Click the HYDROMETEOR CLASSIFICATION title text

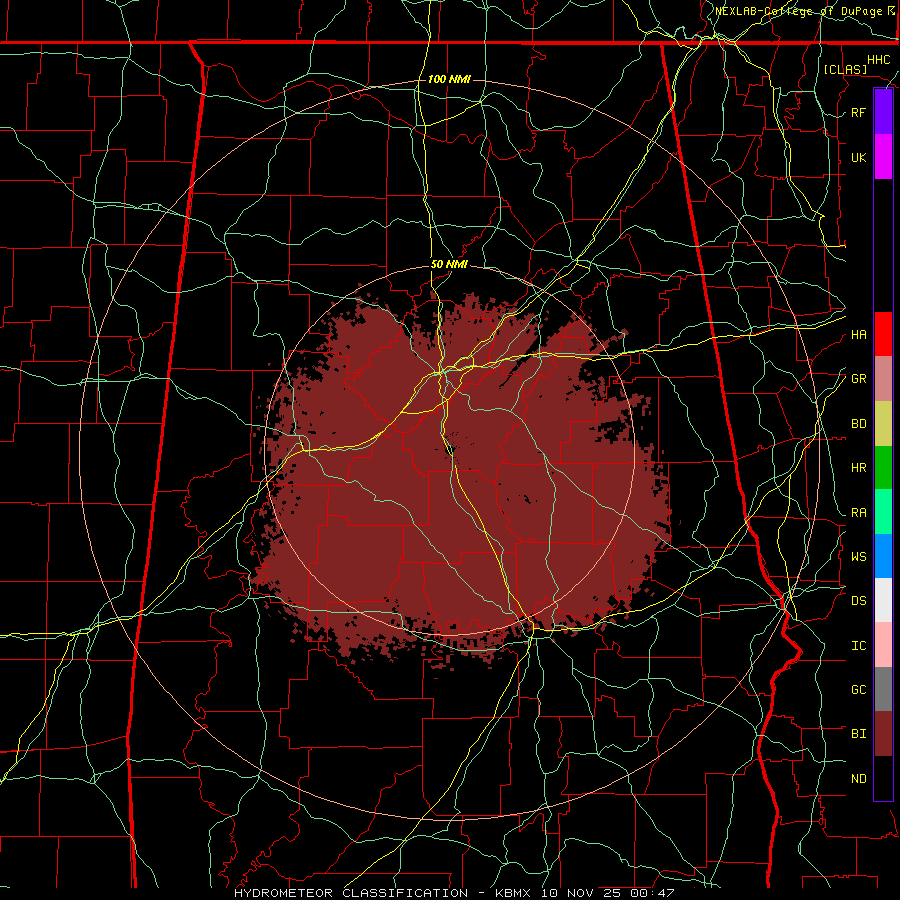(x=351, y=893)
